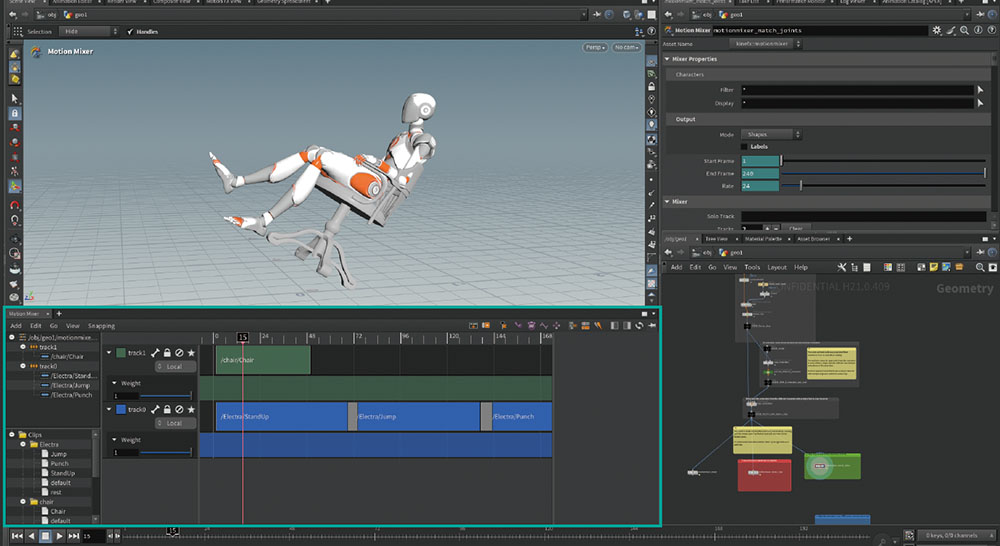Click the bone icon on track0

[155, 409]
